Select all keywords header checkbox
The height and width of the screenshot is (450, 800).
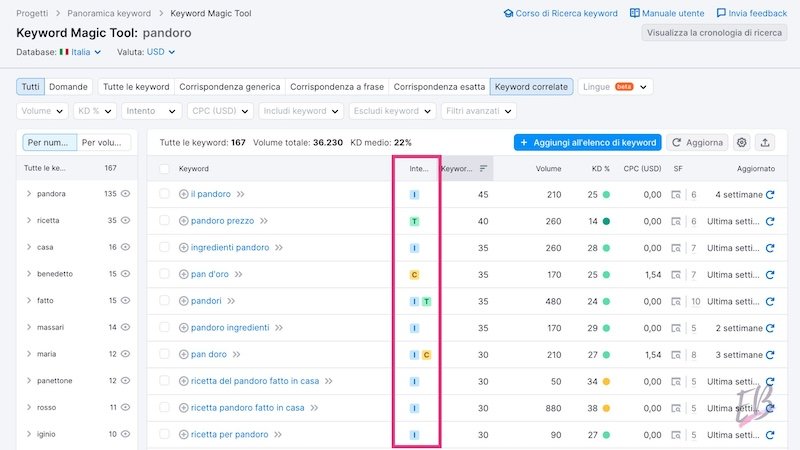point(164,169)
